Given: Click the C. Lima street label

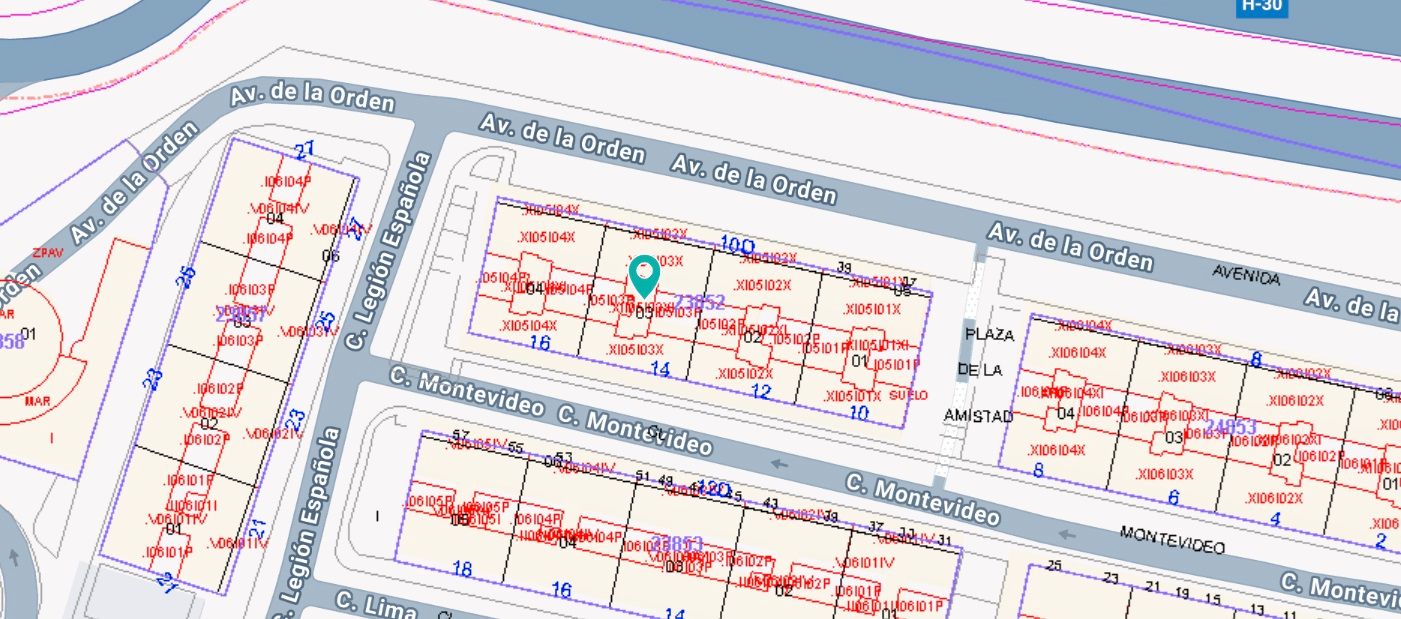Looking at the screenshot, I should coord(360,603).
